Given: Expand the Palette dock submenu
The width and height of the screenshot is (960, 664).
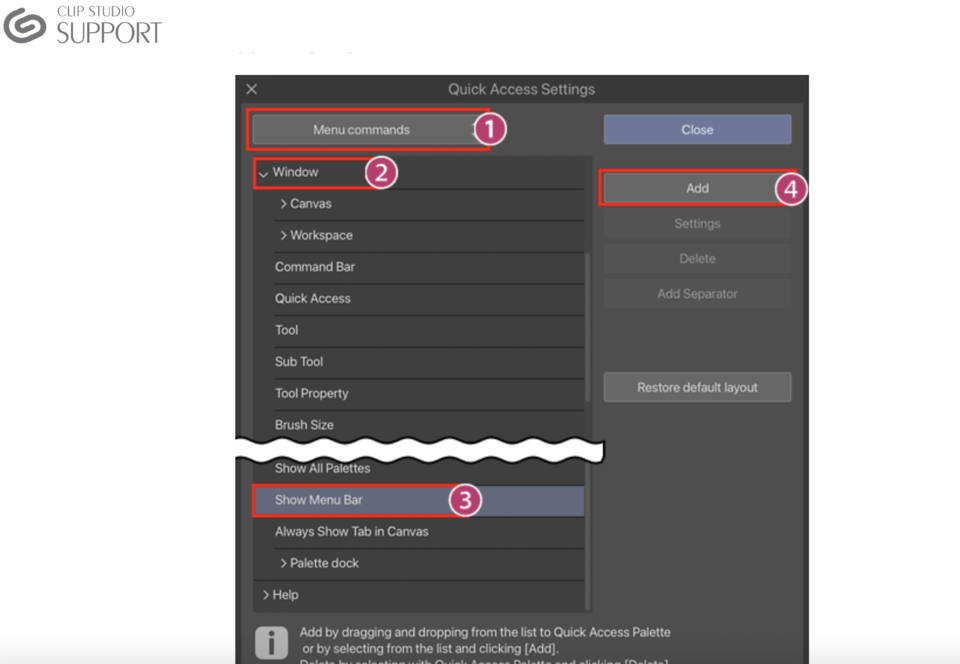Looking at the screenshot, I should pos(283,563).
